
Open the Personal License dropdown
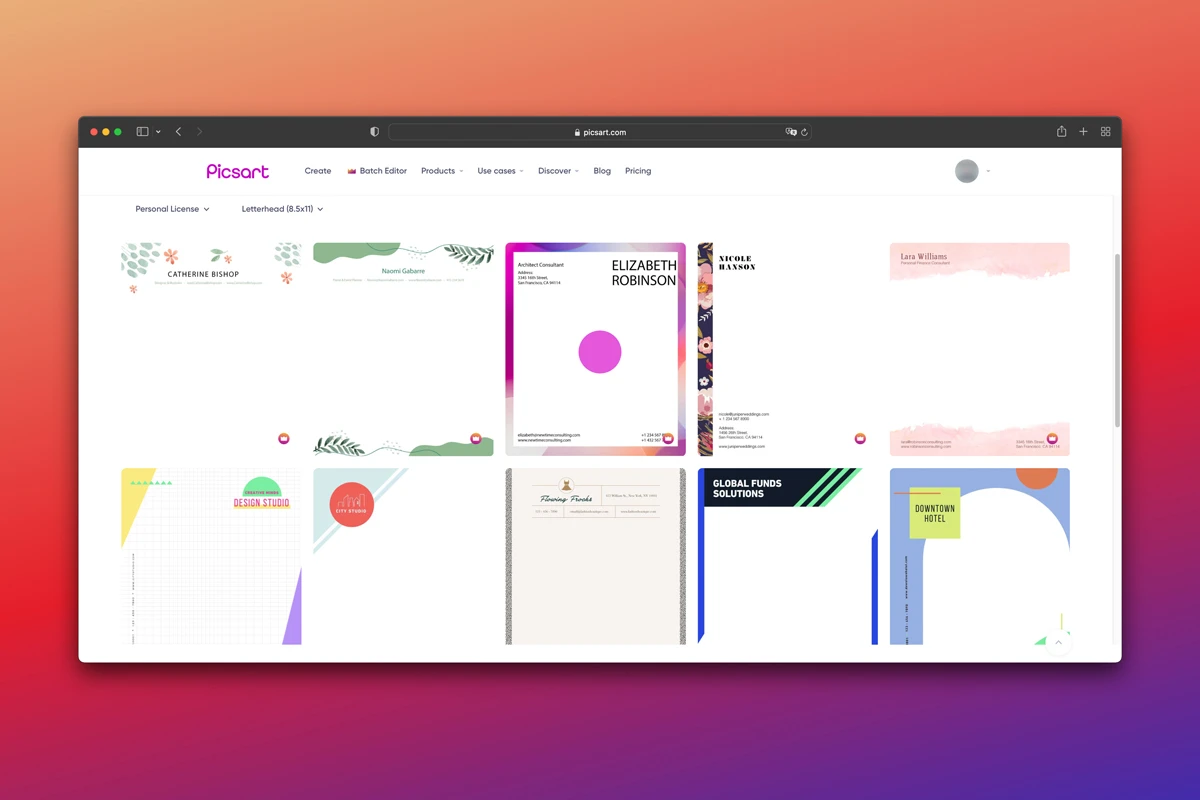(x=172, y=209)
